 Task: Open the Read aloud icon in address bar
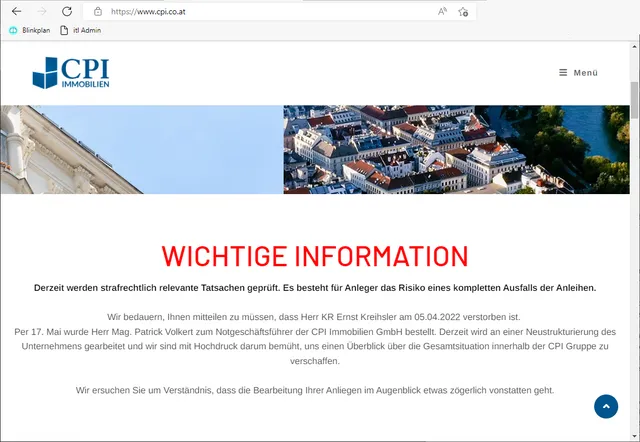(x=442, y=11)
